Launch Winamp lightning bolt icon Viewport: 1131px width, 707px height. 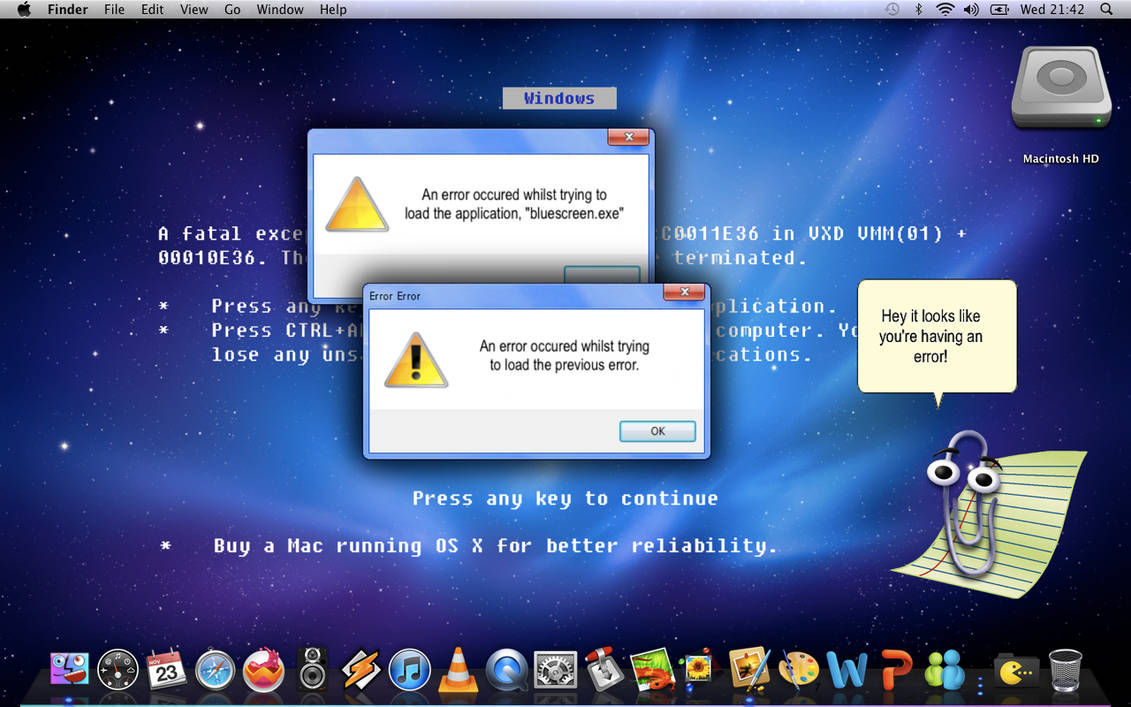[x=361, y=669]
